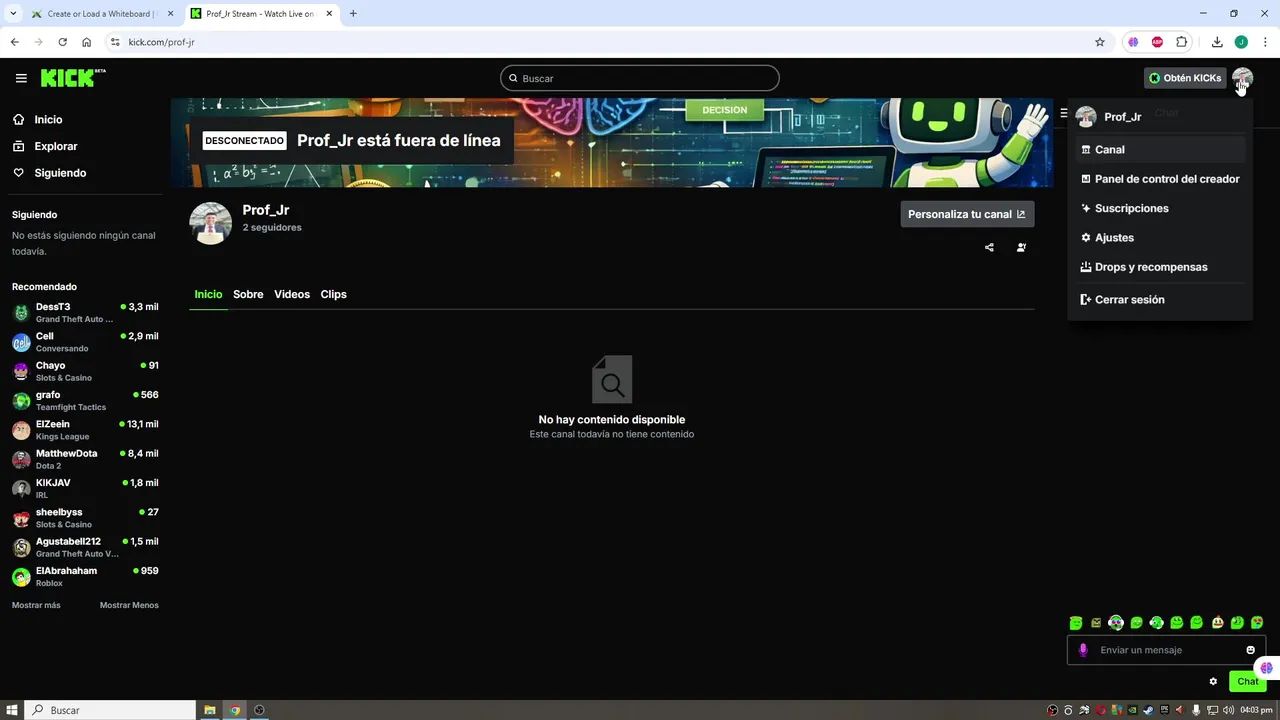Open Explorar in the left sidebar

point(55,146)
